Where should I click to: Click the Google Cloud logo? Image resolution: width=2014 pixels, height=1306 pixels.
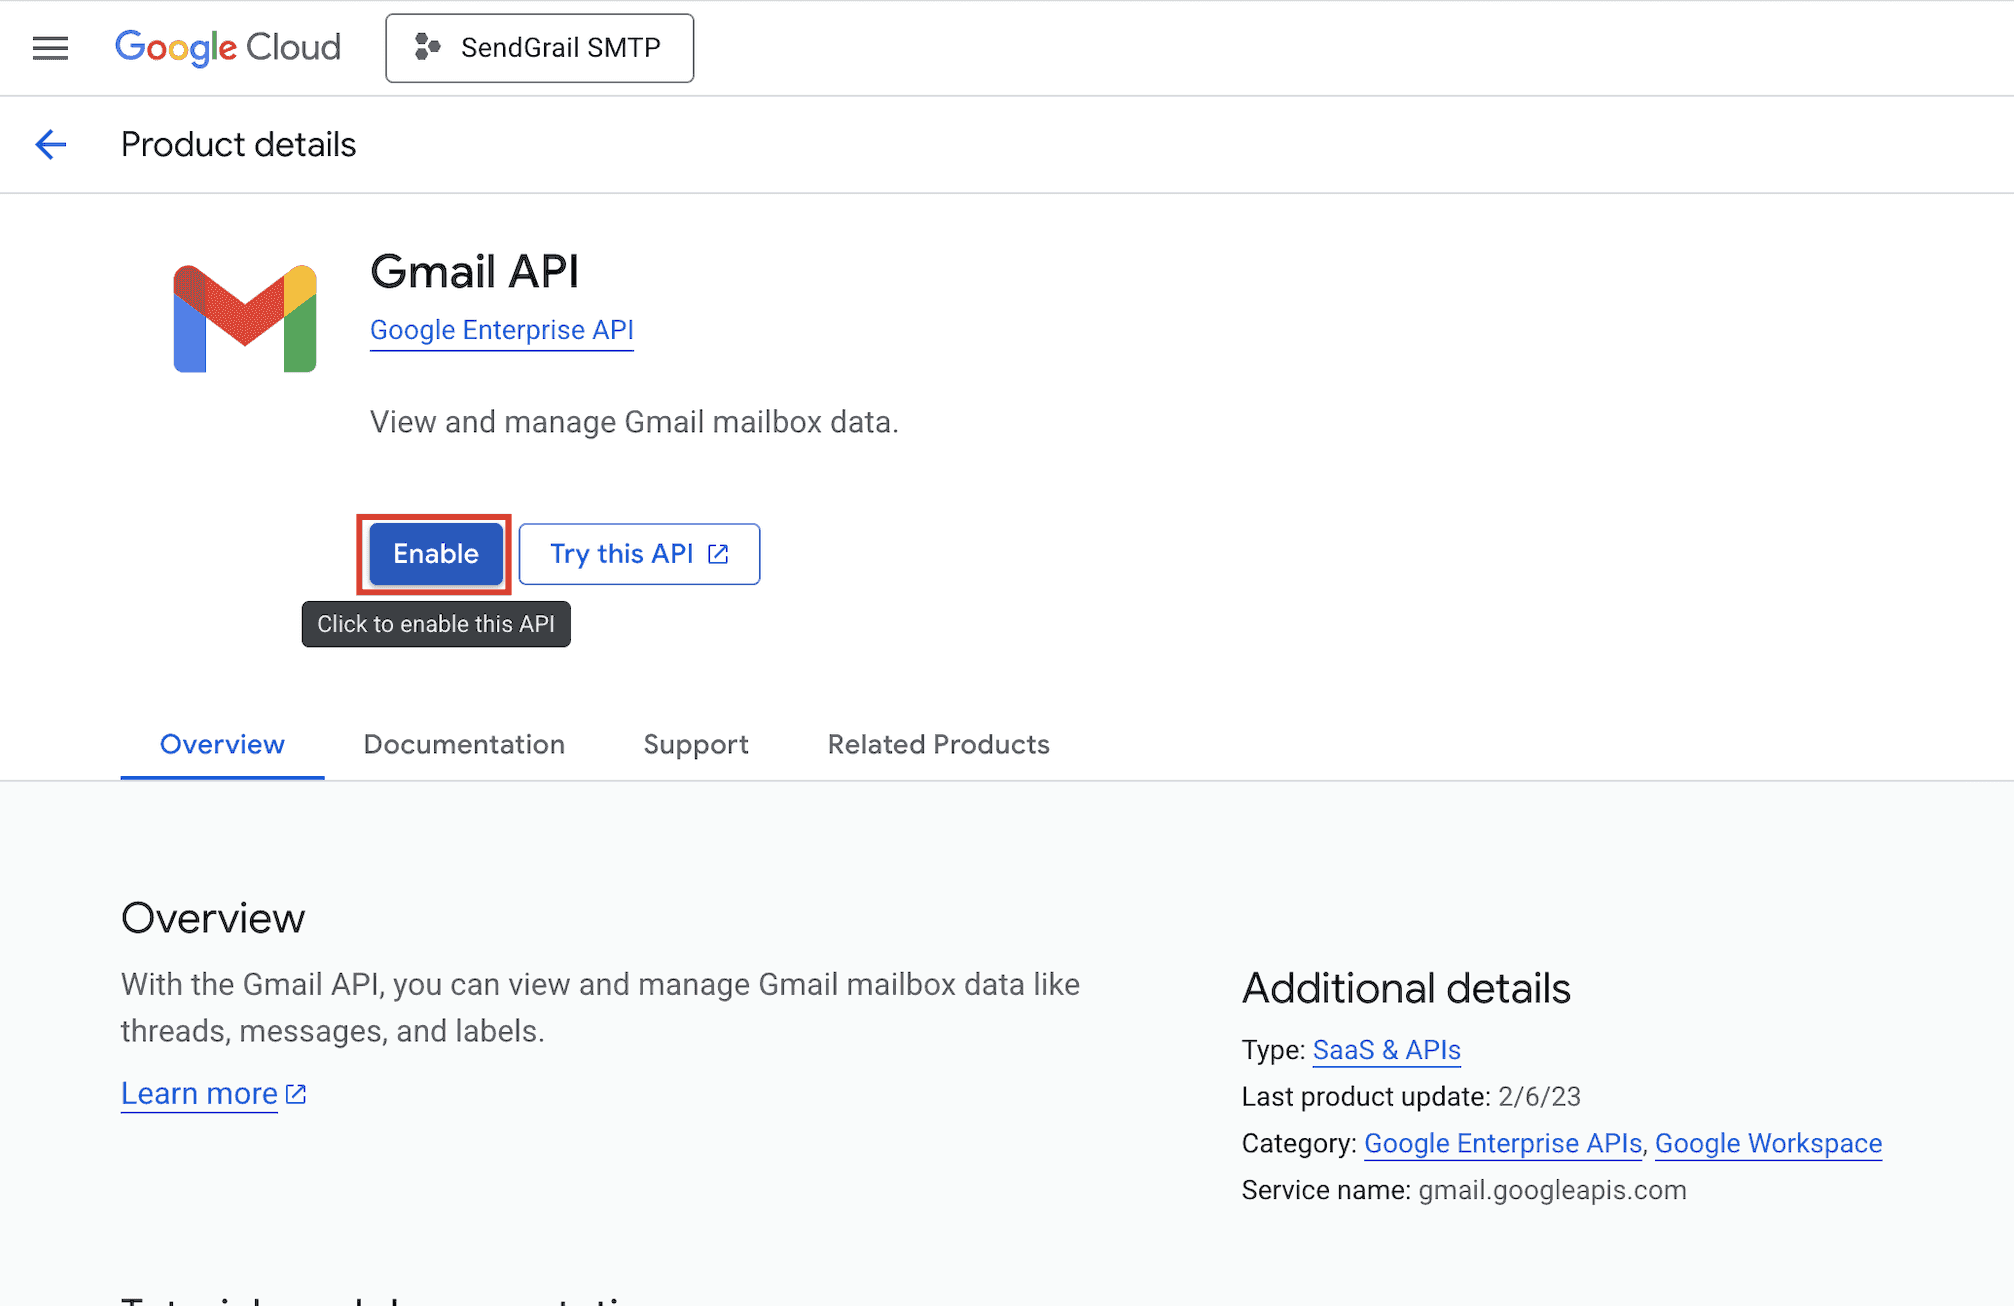[228, 48]
